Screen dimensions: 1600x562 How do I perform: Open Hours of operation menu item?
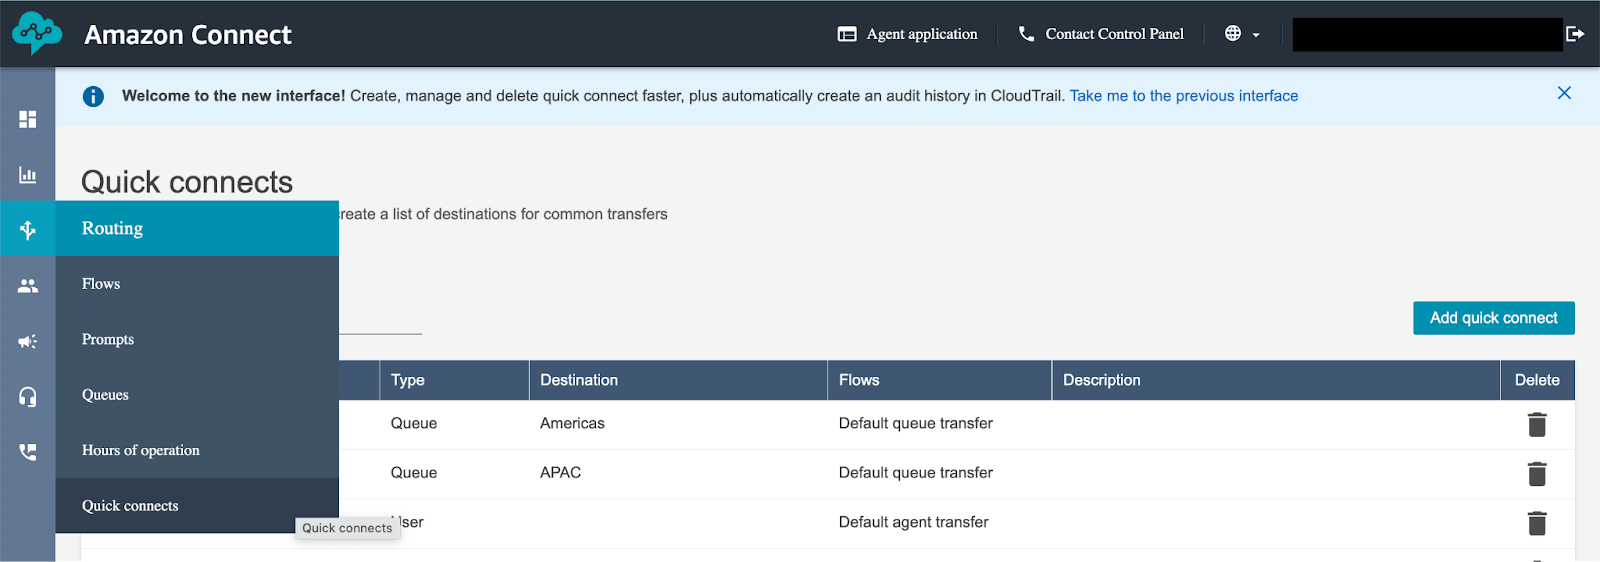tap(141, 451)
